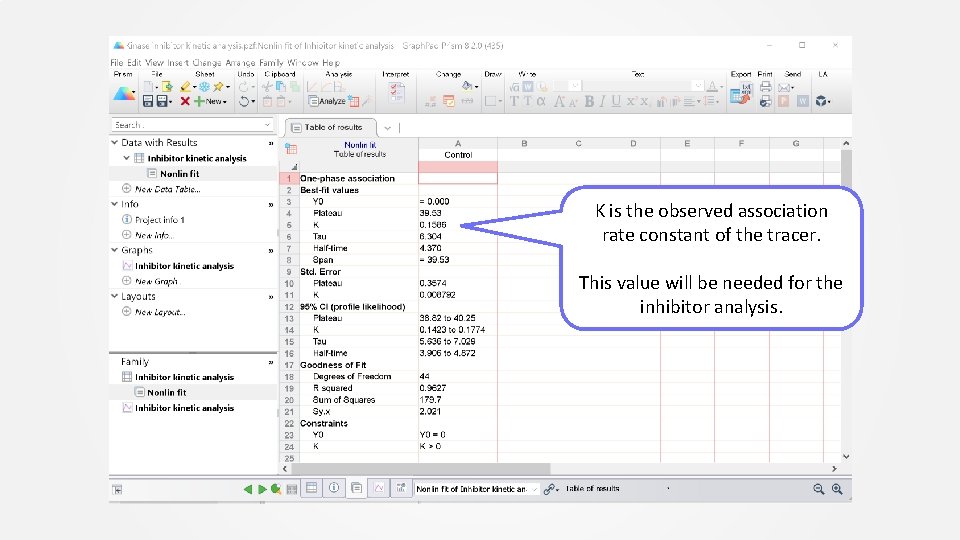Open the Arrange menu
Image resolution: width=960 pixels, height=540 pixels.
click(240, 62)
